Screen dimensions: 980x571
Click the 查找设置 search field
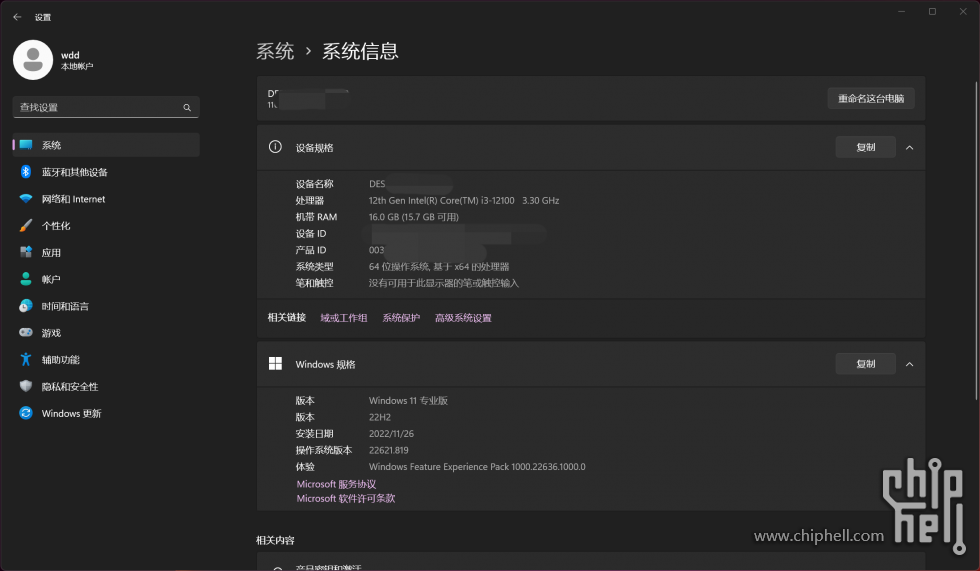point(106,107)
